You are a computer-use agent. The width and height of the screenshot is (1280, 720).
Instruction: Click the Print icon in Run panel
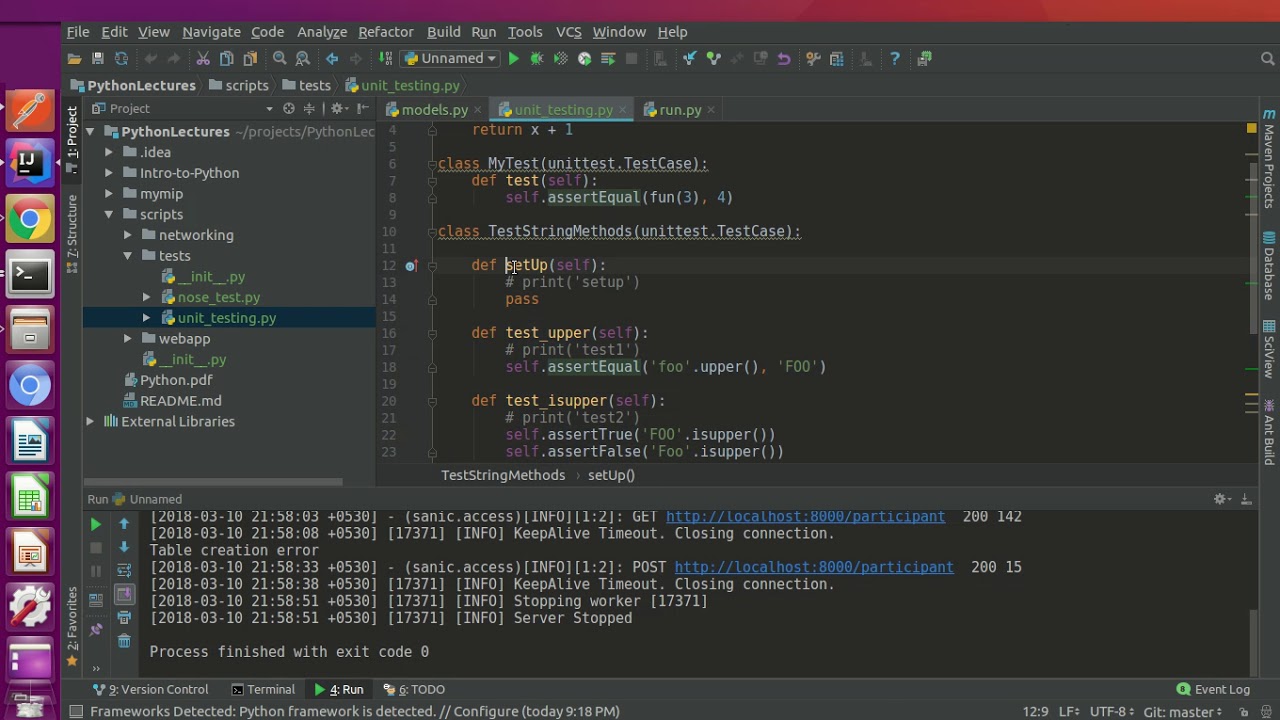click(x=124, y=618)
